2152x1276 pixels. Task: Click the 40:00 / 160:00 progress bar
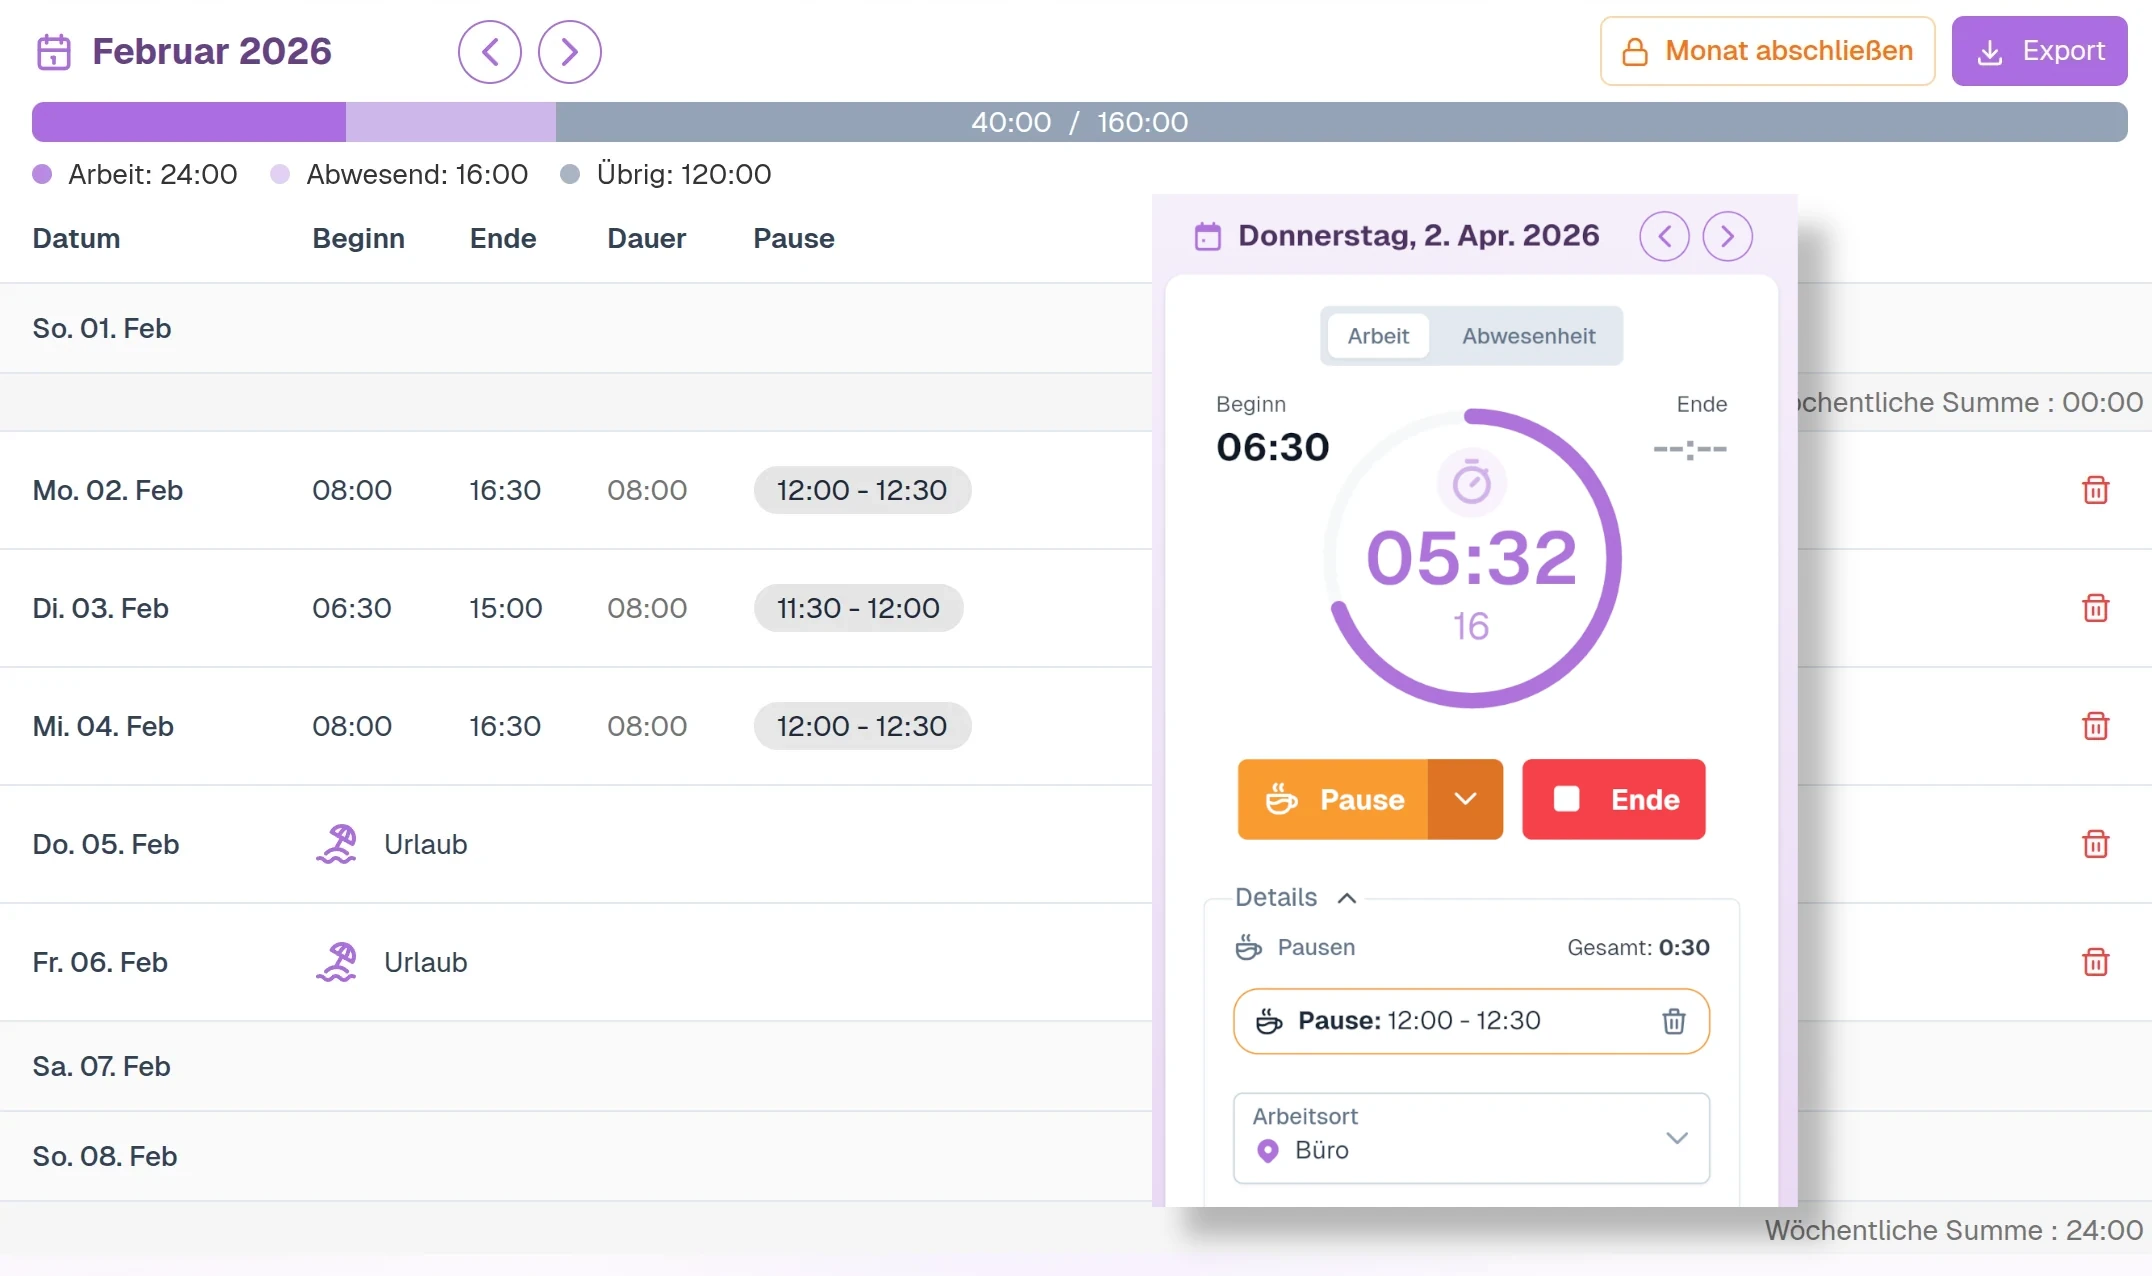[x=1080, y=122]
